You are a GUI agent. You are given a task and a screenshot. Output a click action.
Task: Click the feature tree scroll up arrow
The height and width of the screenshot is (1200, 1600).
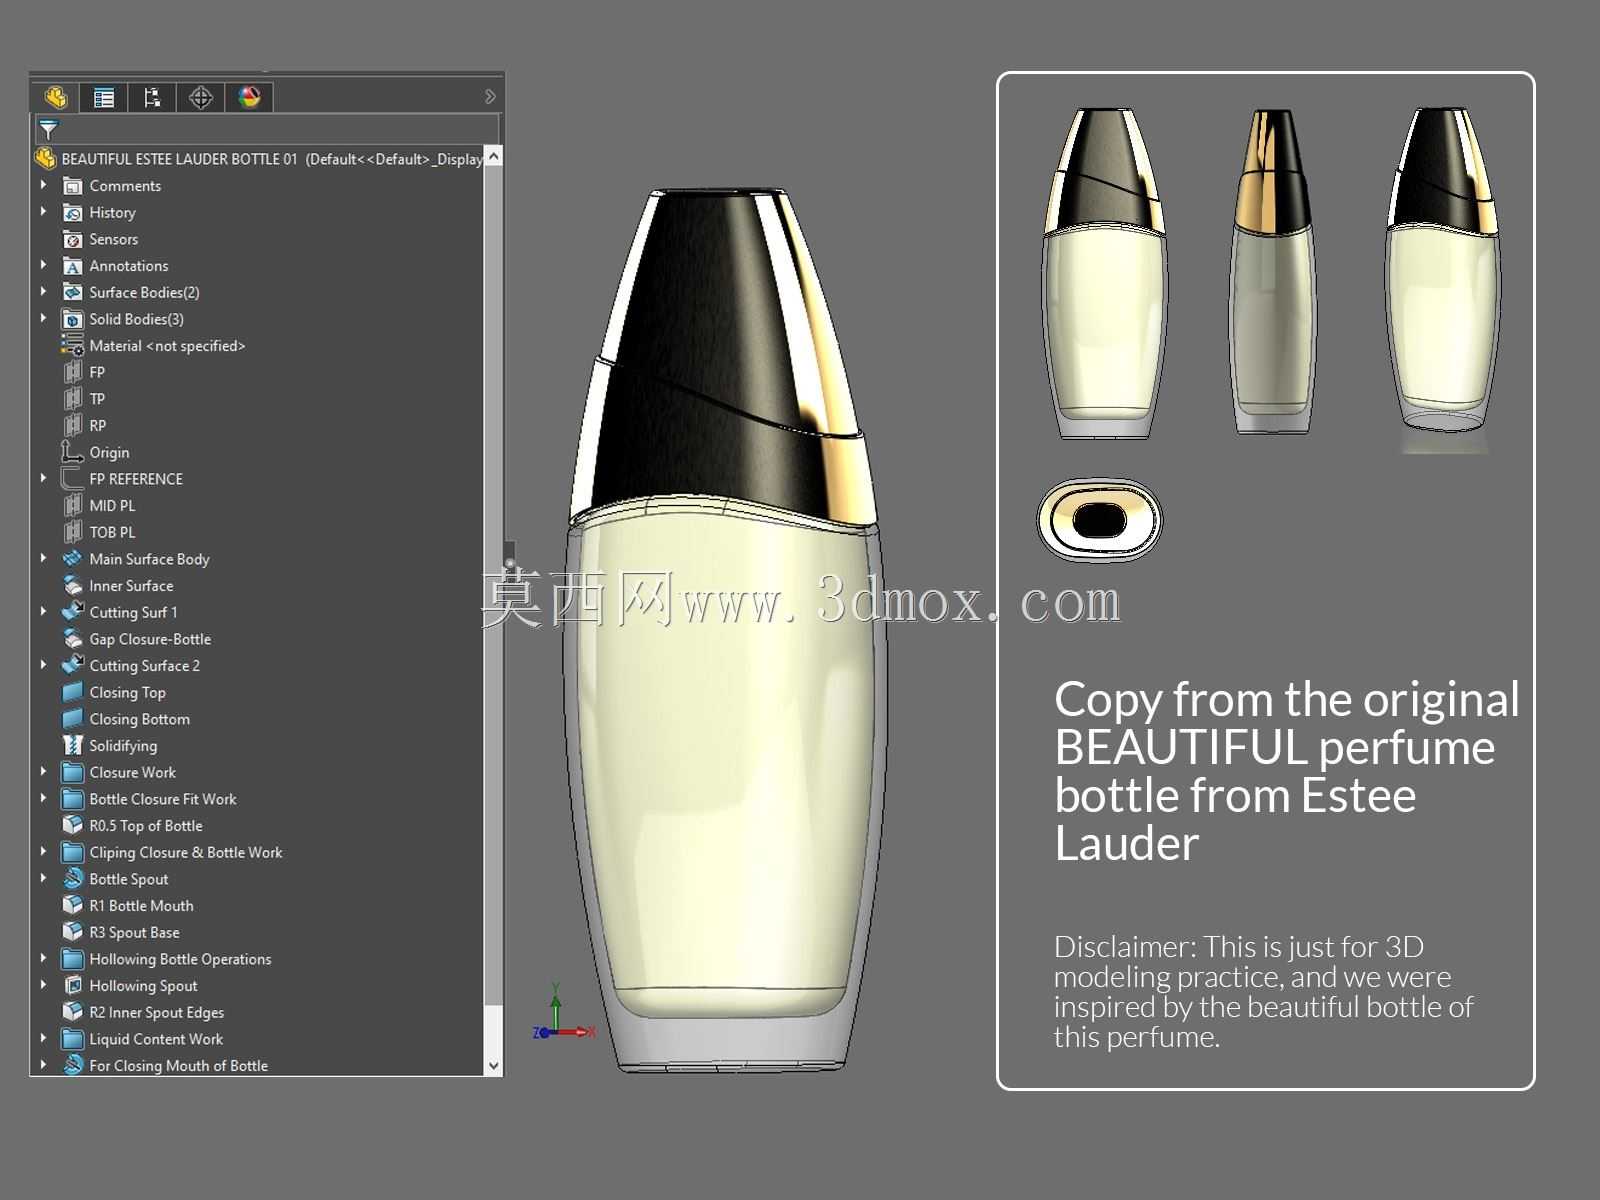click(493, 158)
